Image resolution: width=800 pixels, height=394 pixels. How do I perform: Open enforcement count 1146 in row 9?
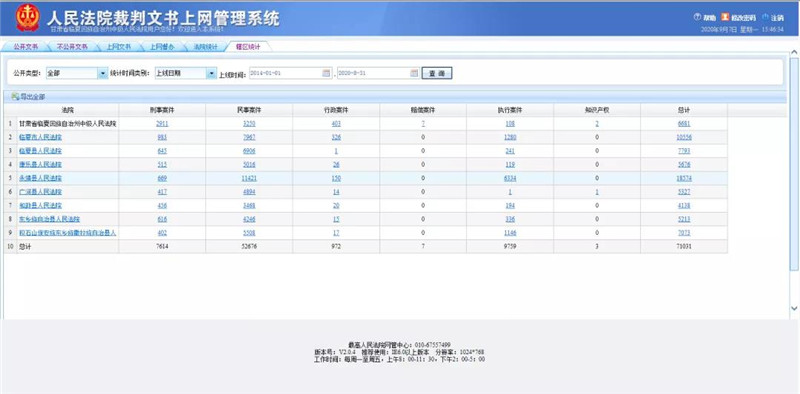(510, 233)
